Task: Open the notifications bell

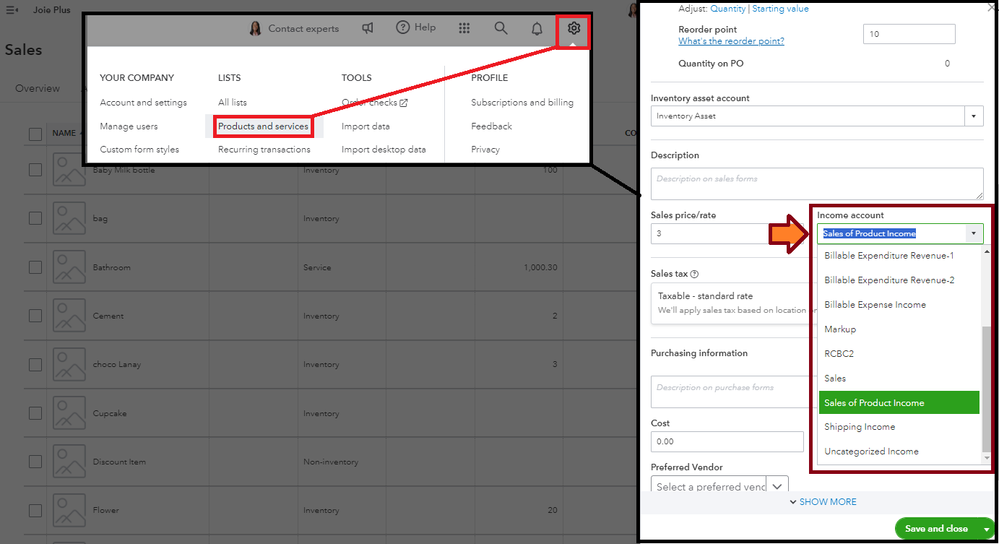Action: (x=537, y=29)
